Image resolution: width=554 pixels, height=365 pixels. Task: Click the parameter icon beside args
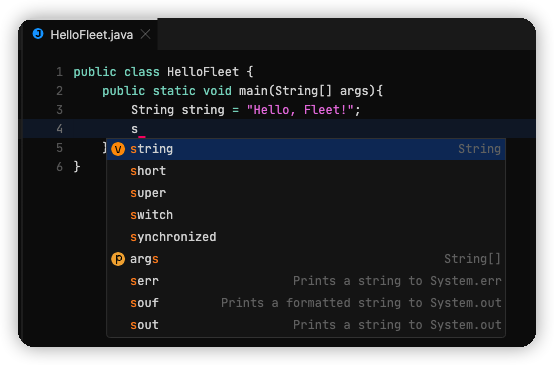tap(118, 259)
